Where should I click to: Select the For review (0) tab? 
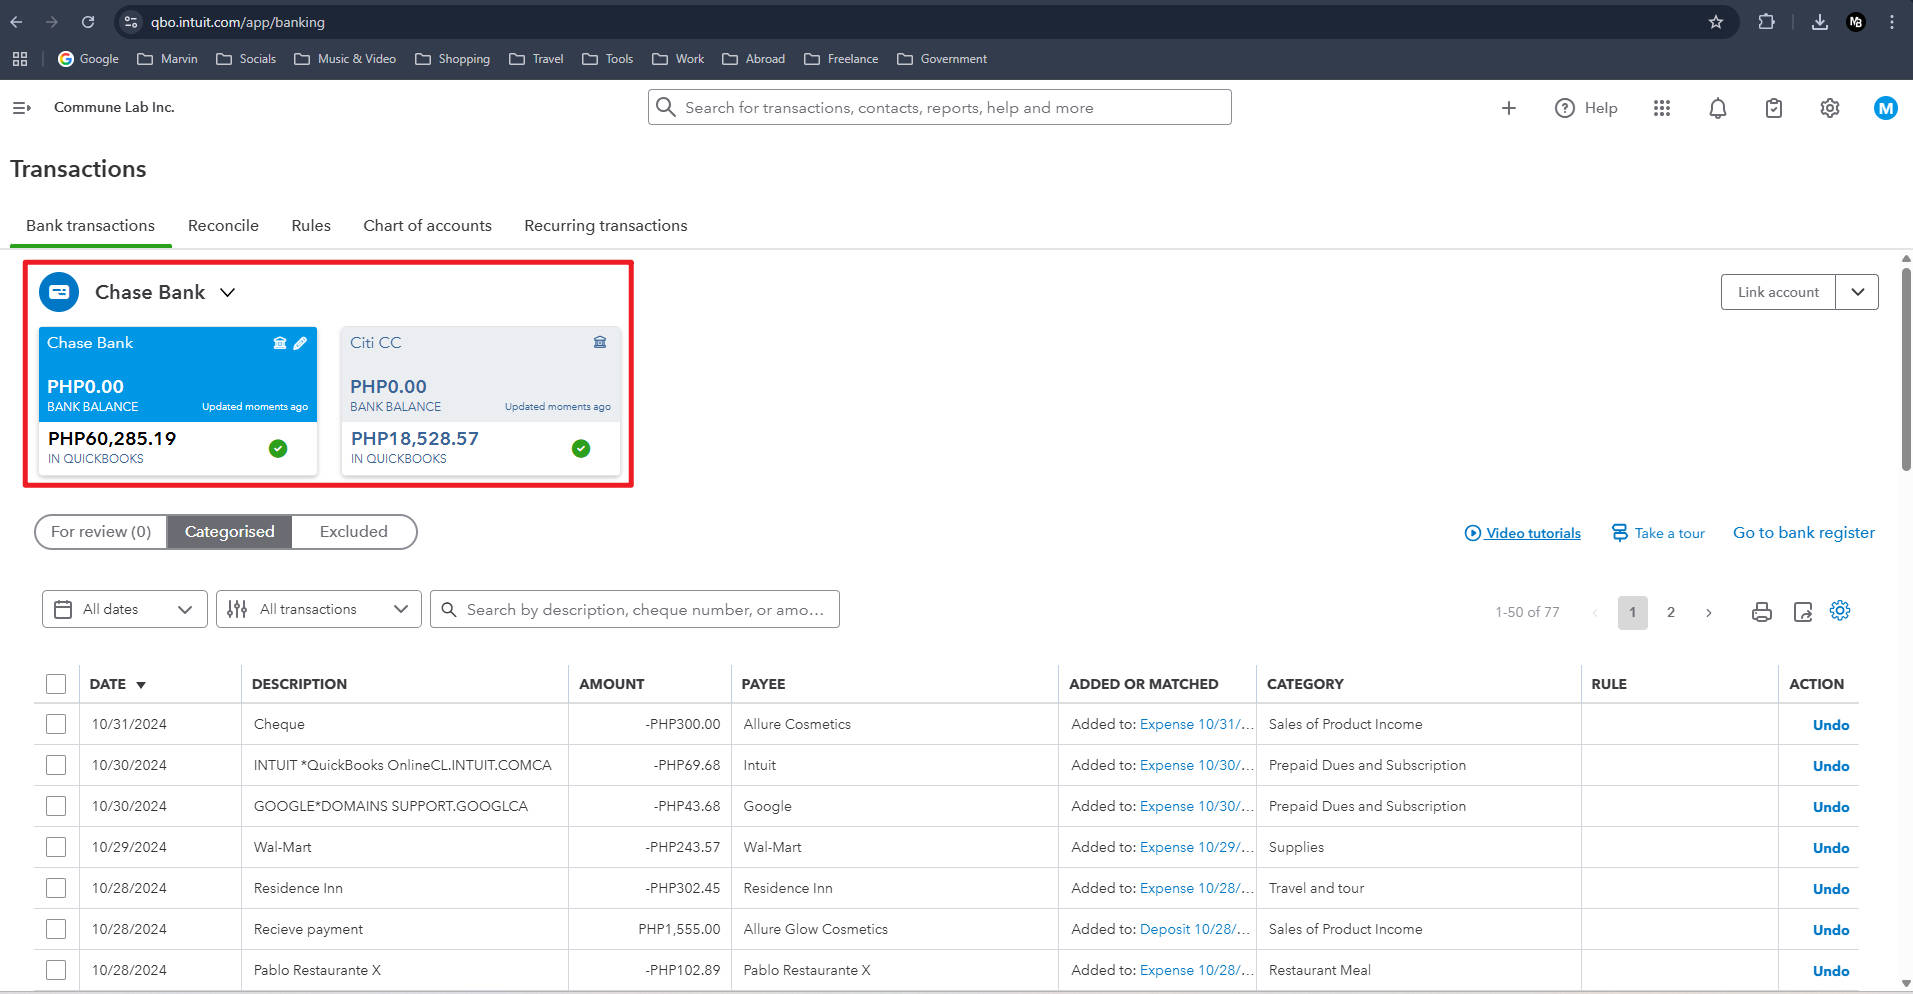(x=101, y=532)
